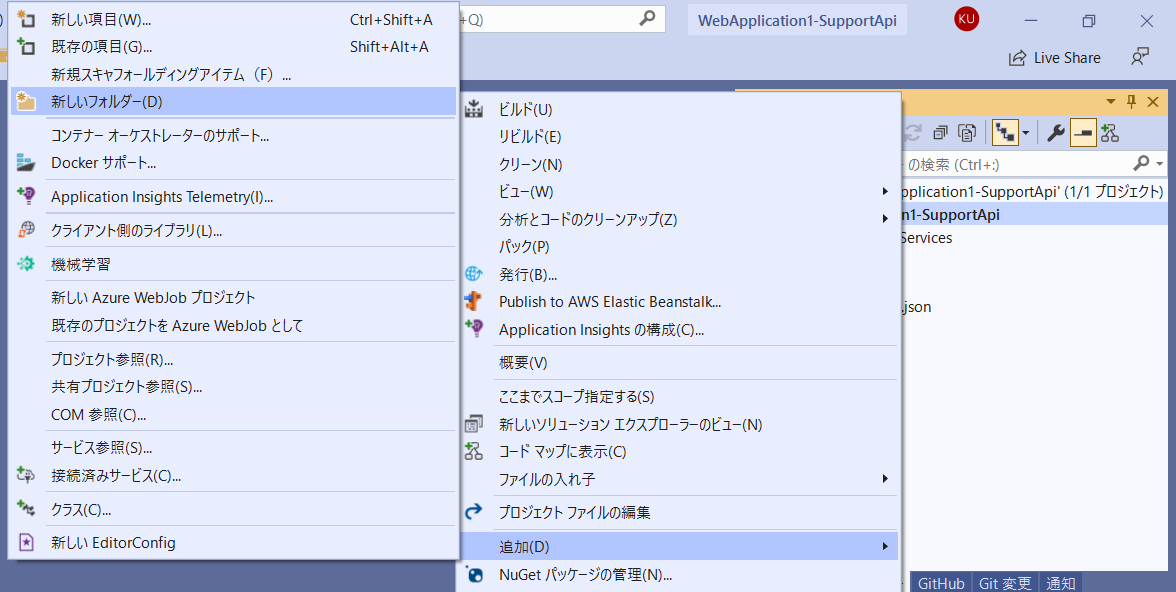Viewport: 1176px width, 592px height.
Task: Click the magnifier icon in top search box
Action: (646, 20)
